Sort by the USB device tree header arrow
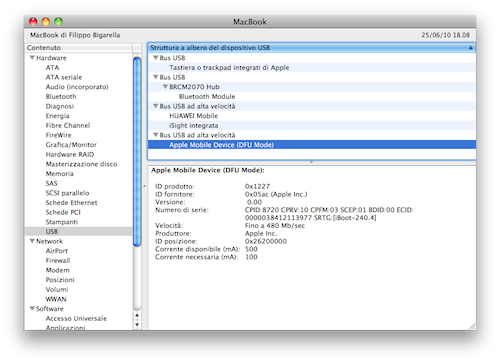 click(471, 48)
